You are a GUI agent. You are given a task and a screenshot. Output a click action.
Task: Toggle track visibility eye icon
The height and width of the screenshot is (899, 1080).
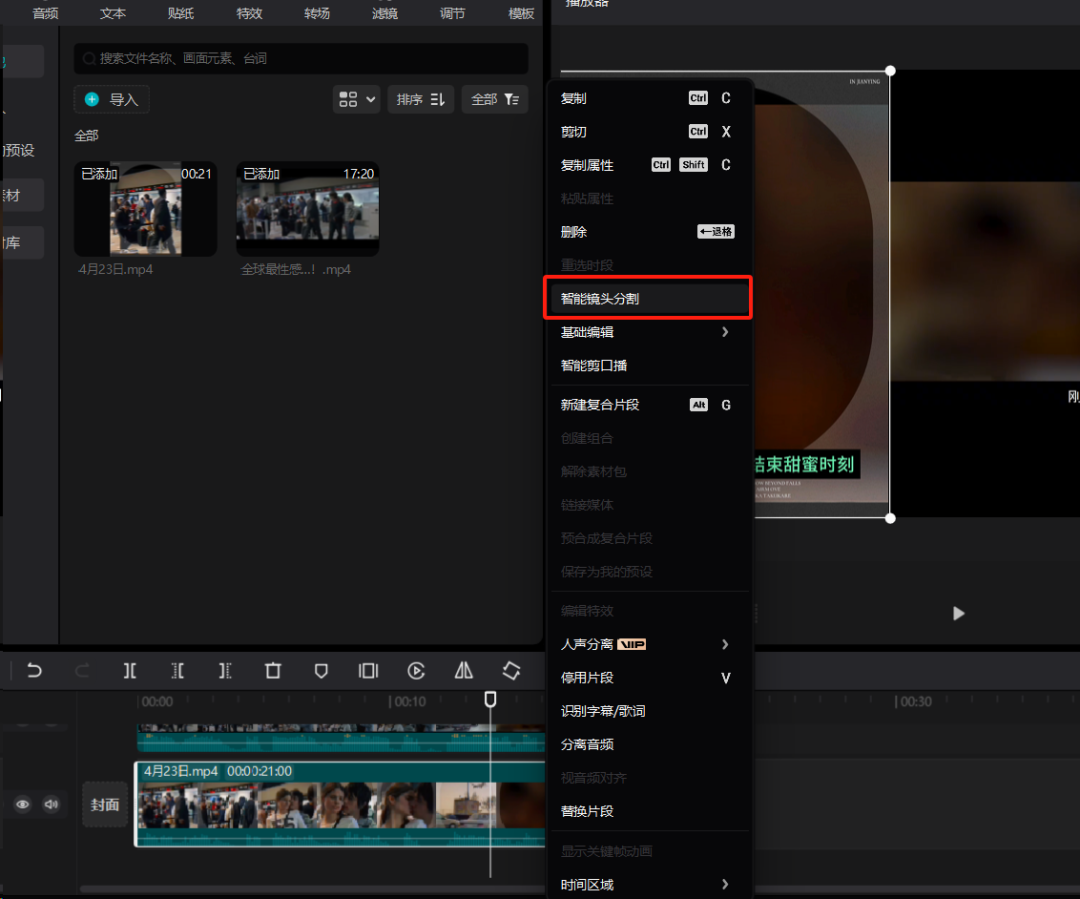coord(23,804)
